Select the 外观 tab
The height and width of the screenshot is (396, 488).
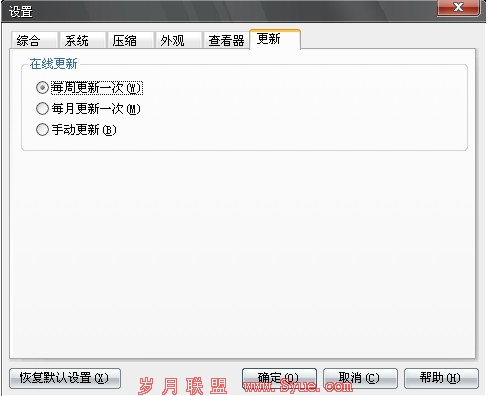[178, 41]
